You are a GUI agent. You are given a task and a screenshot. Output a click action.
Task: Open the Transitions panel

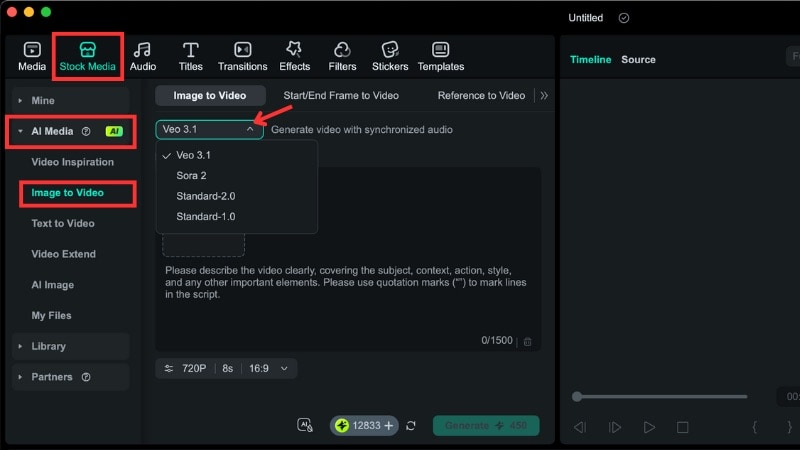(x=242, y=56)
